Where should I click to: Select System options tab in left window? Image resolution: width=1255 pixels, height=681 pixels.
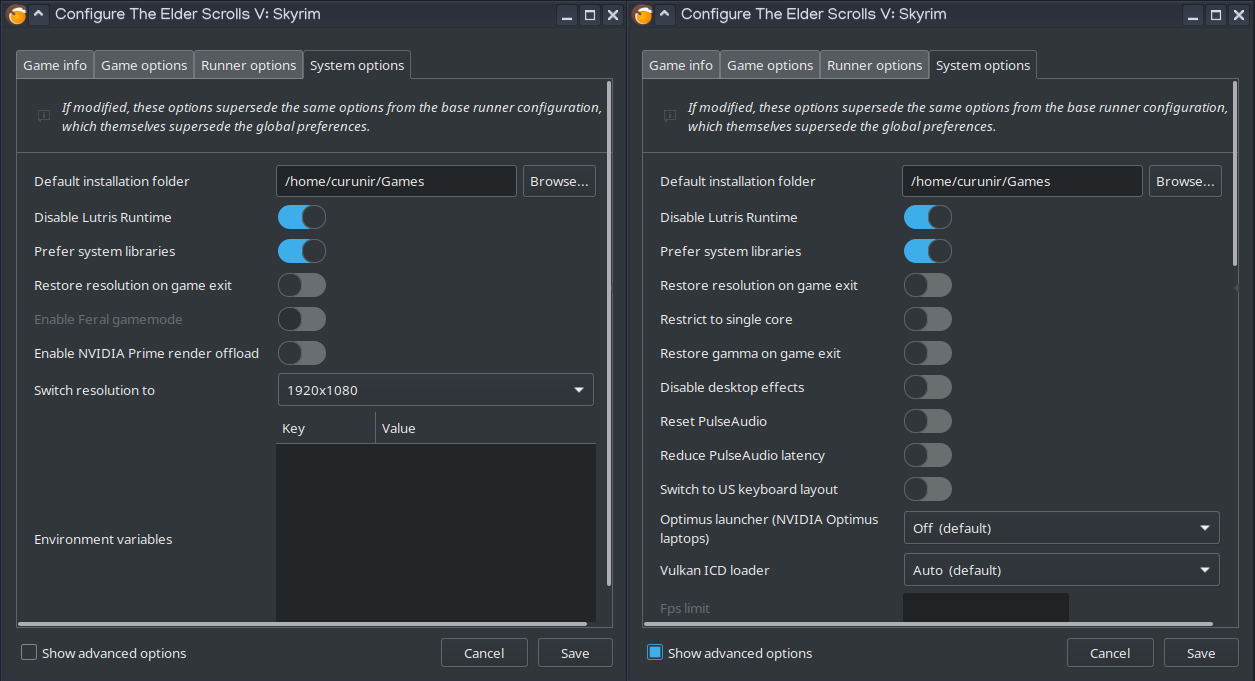[357, 65]
